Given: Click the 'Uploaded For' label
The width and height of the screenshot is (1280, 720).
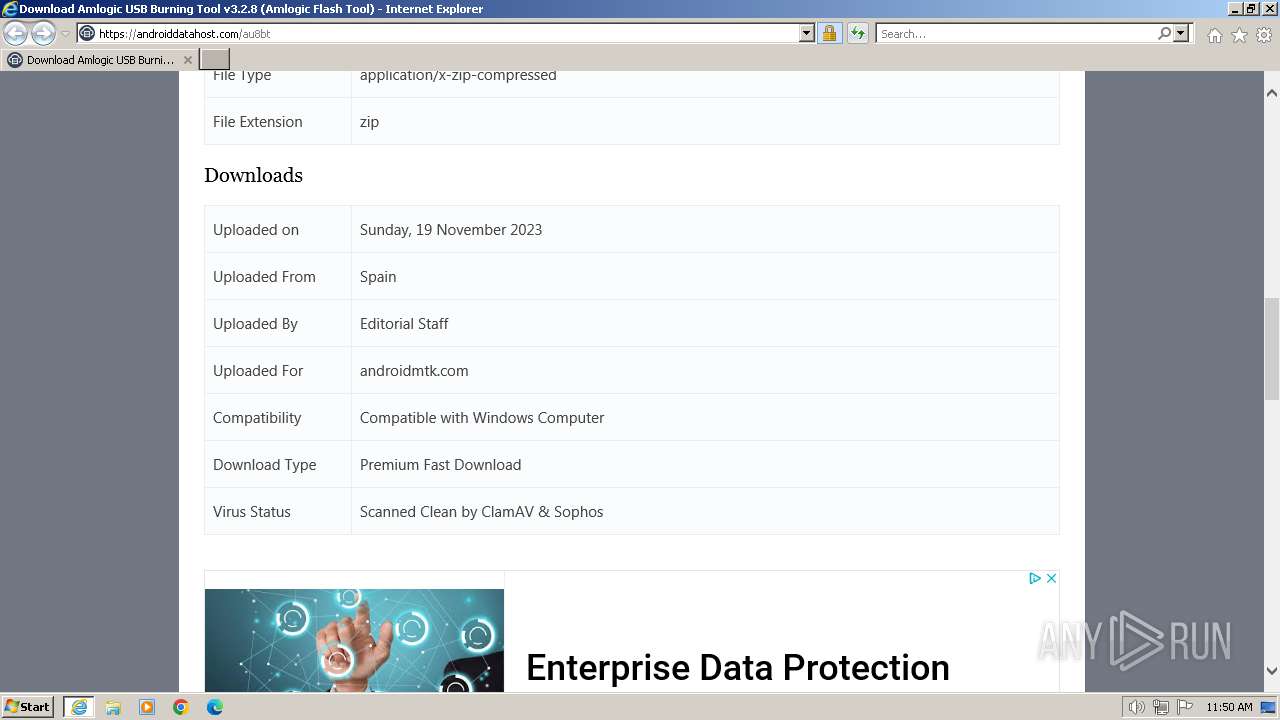Looking at the screenshot, I should pyautogui.click(x=258, y=370).
